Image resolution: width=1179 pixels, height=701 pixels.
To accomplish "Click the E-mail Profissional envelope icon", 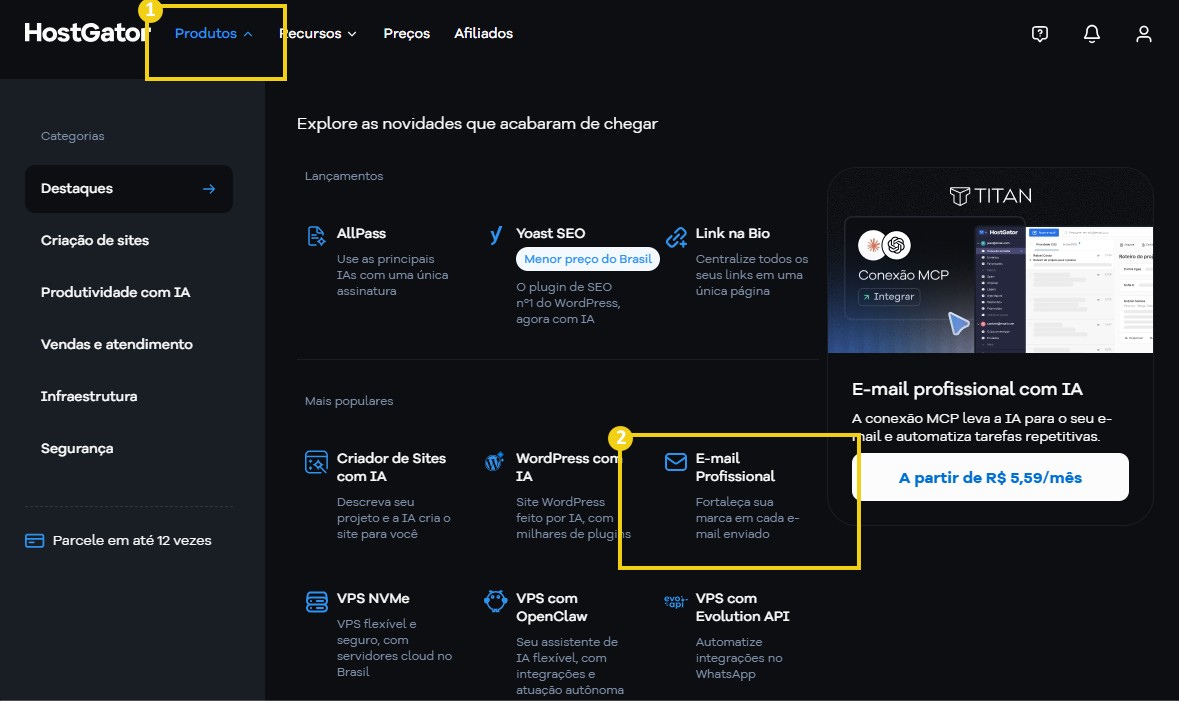I will (x=676, y=462).
